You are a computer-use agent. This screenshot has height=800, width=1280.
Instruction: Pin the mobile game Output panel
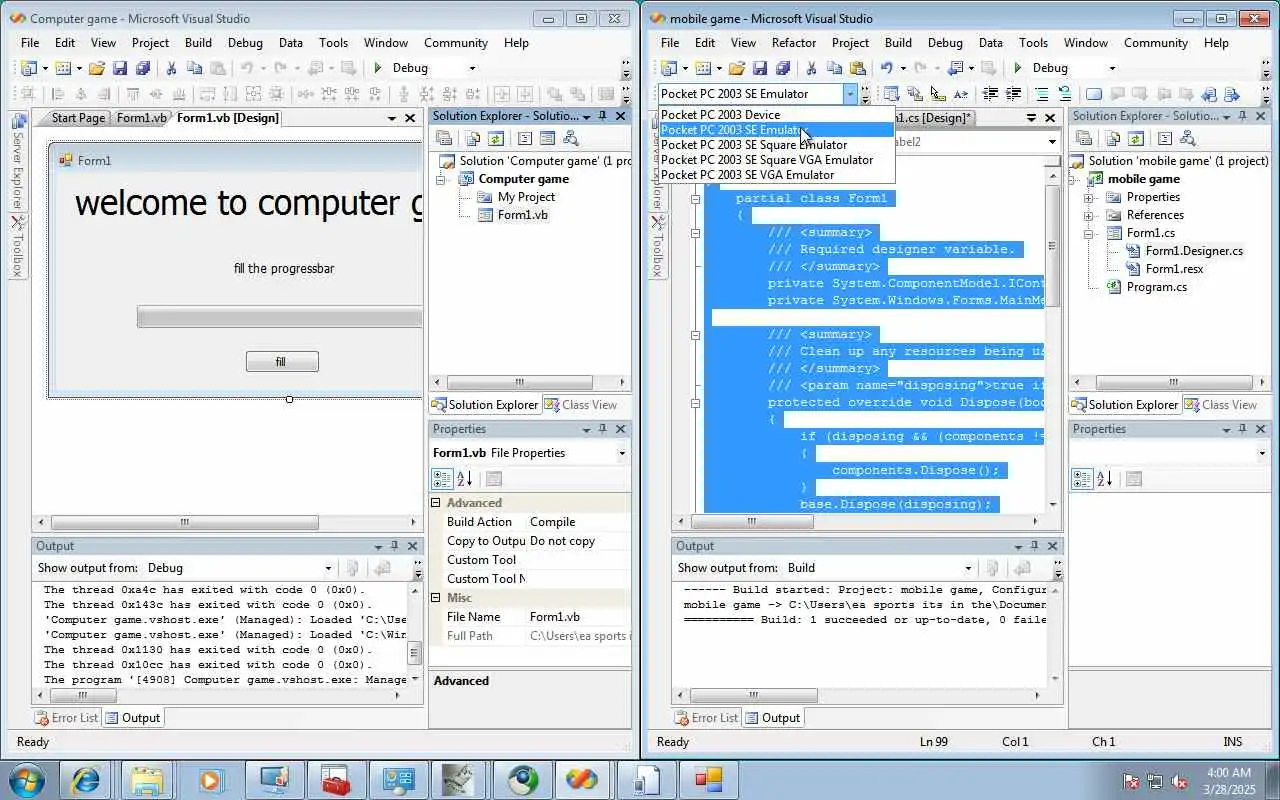1034,546
